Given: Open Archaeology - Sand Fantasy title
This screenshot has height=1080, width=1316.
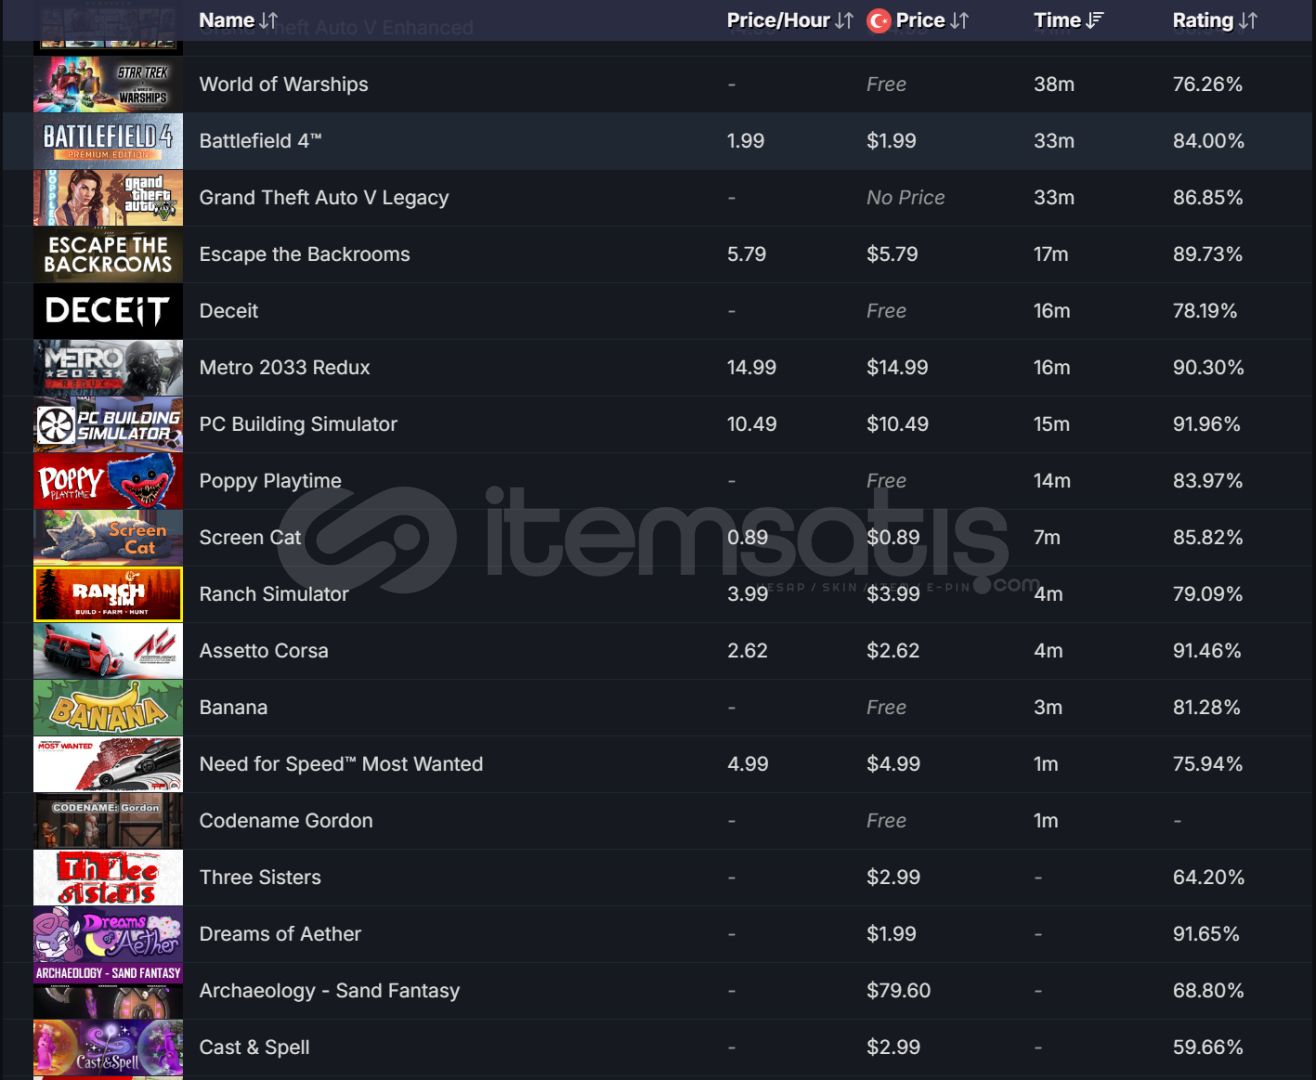Looking at the screenshot, I should tap(330, 991).
